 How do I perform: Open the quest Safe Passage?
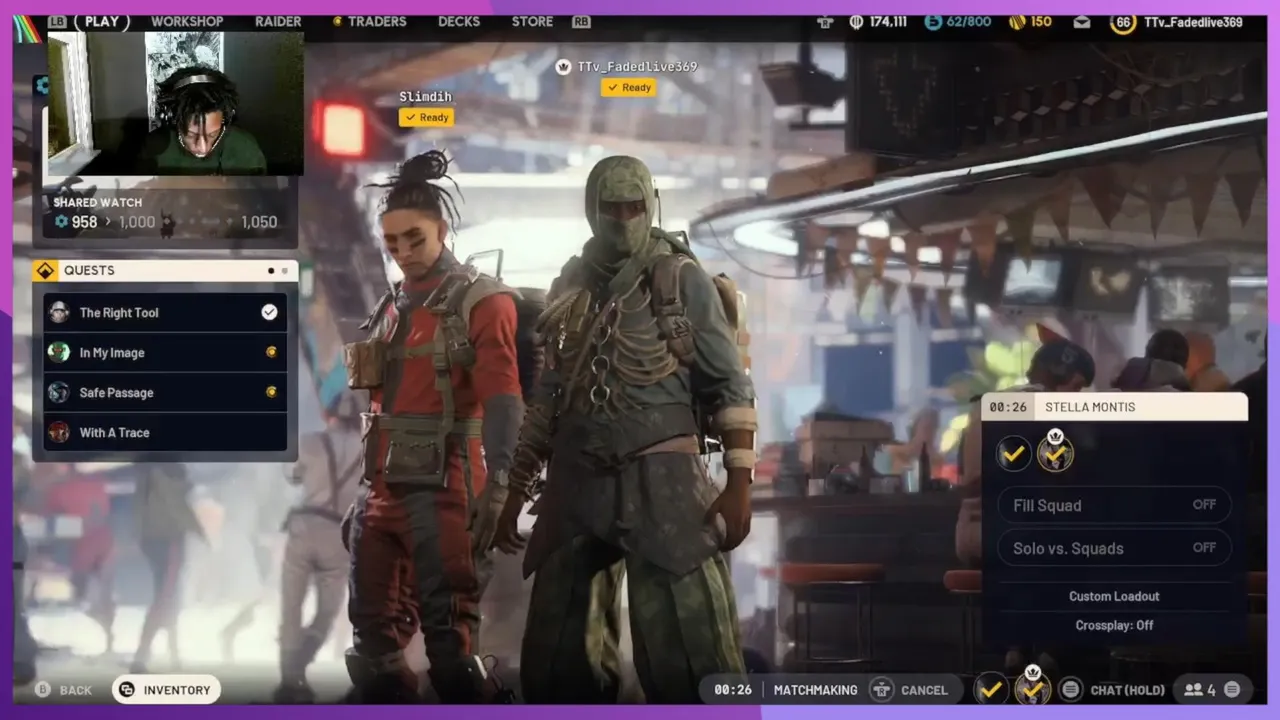[x=165, y=392]
